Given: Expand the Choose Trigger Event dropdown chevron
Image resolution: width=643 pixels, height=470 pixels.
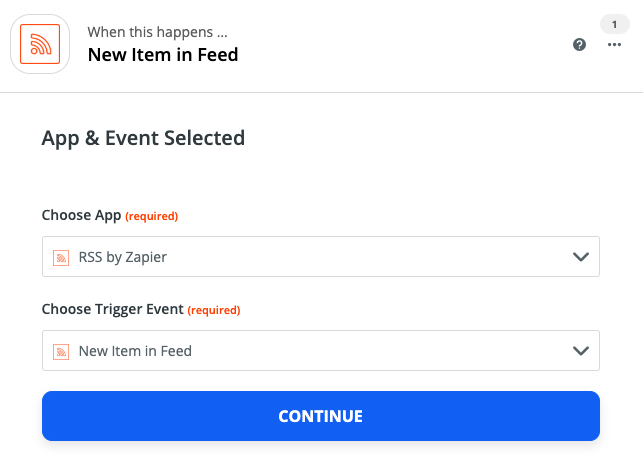Looking at the screenshot, I should 580,351.
